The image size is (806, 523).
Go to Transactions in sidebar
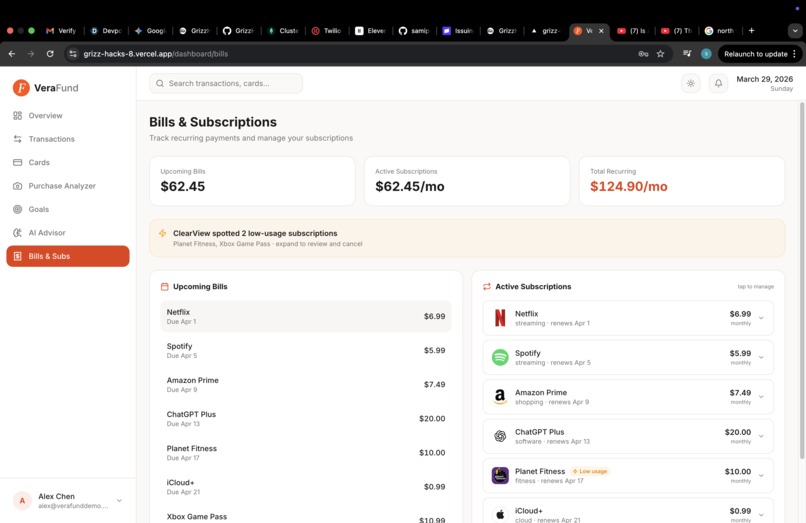tap(68, 139)
